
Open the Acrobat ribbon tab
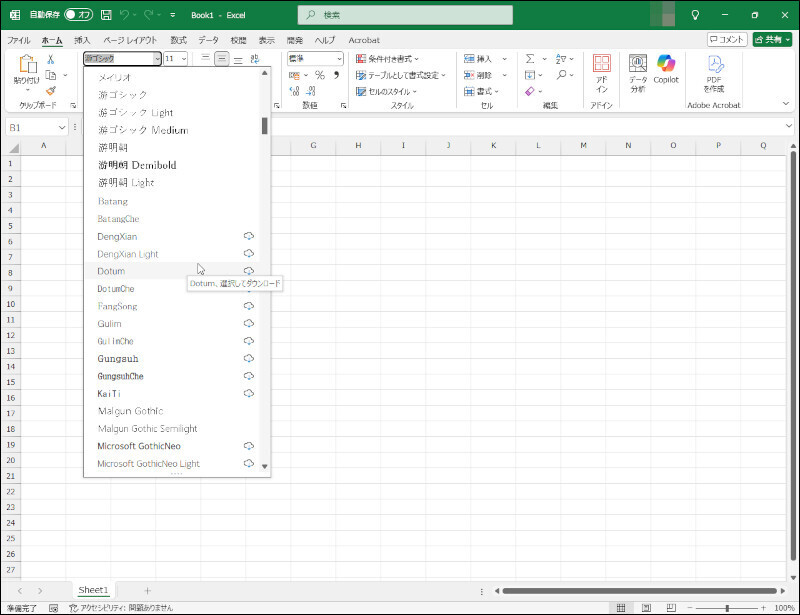click(364, 40)
